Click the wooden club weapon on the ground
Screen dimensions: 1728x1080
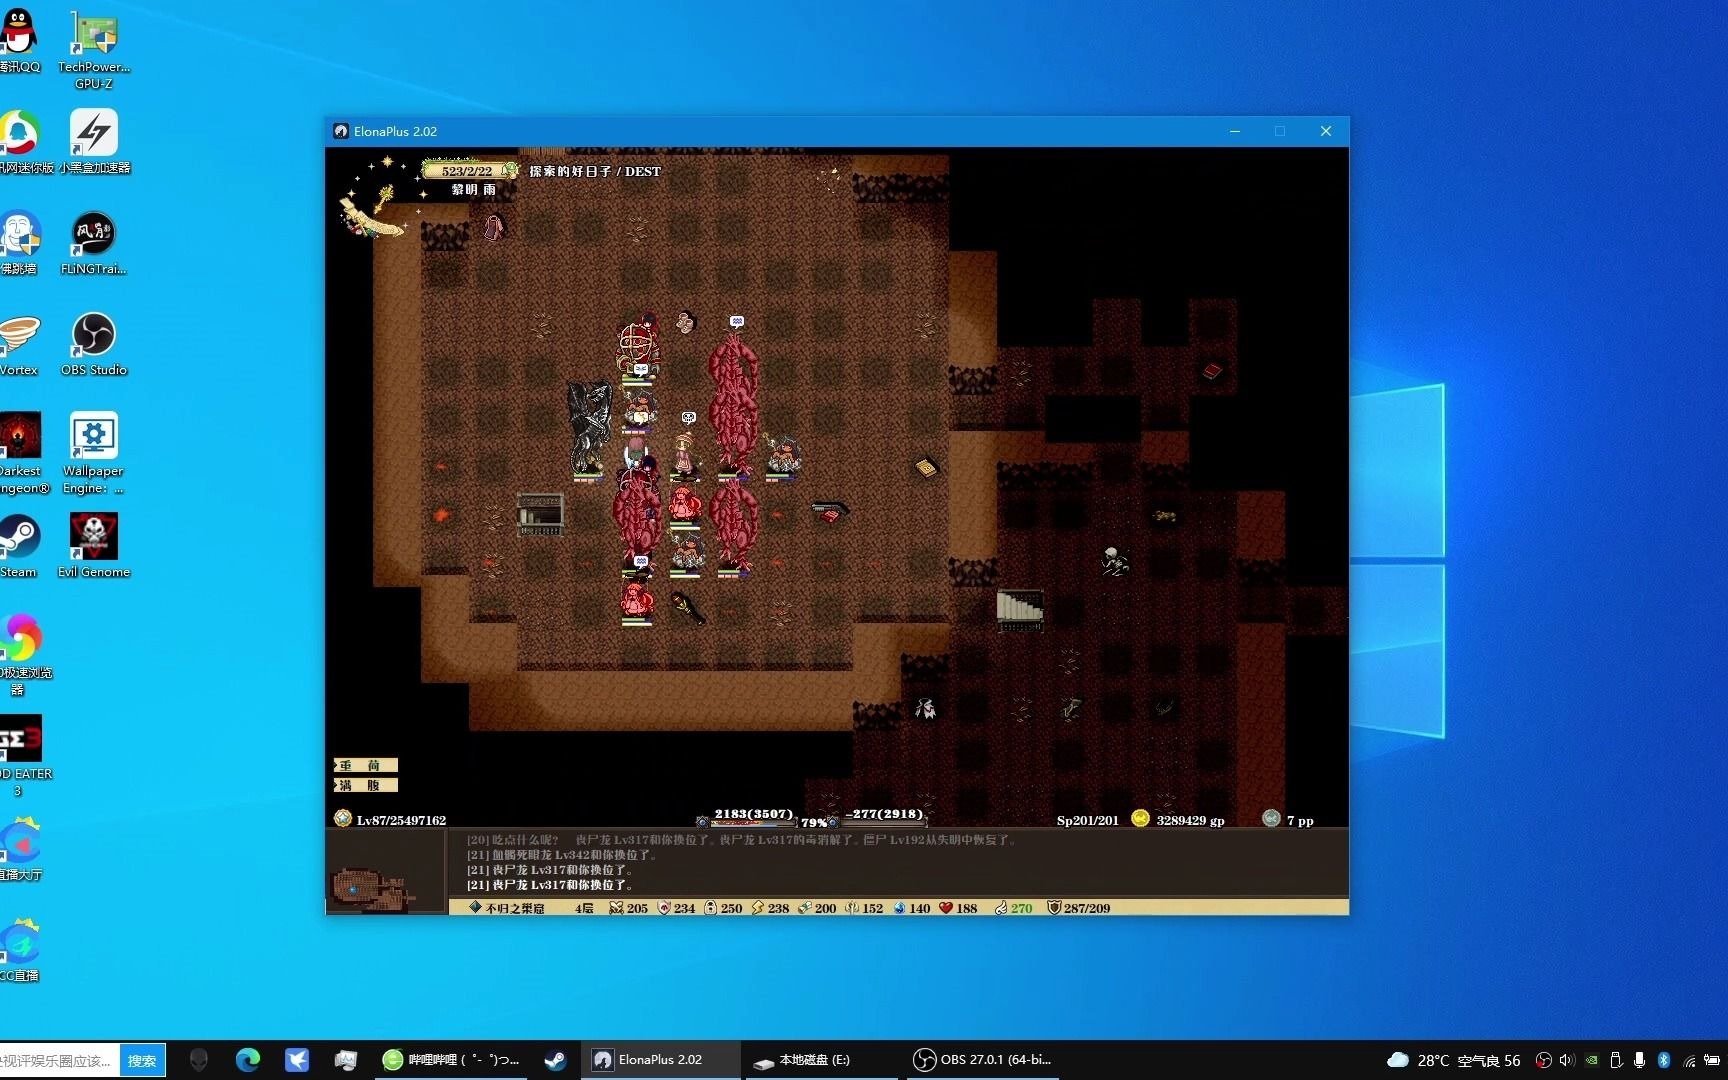coord(688,606)
